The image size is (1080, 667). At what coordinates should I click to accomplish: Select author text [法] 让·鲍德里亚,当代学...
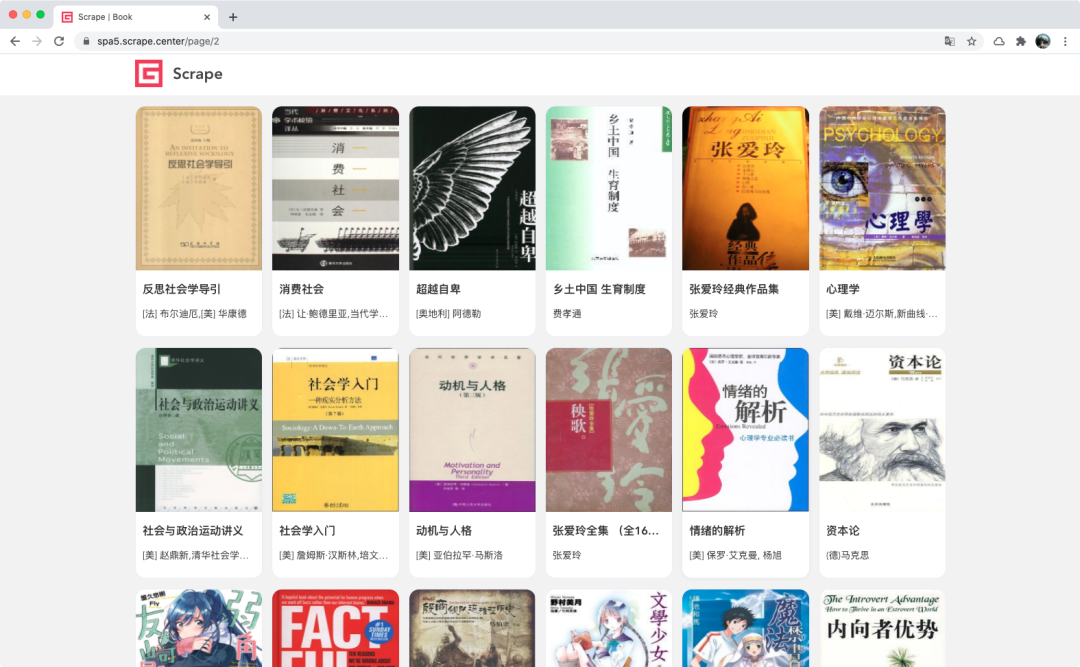333,314
